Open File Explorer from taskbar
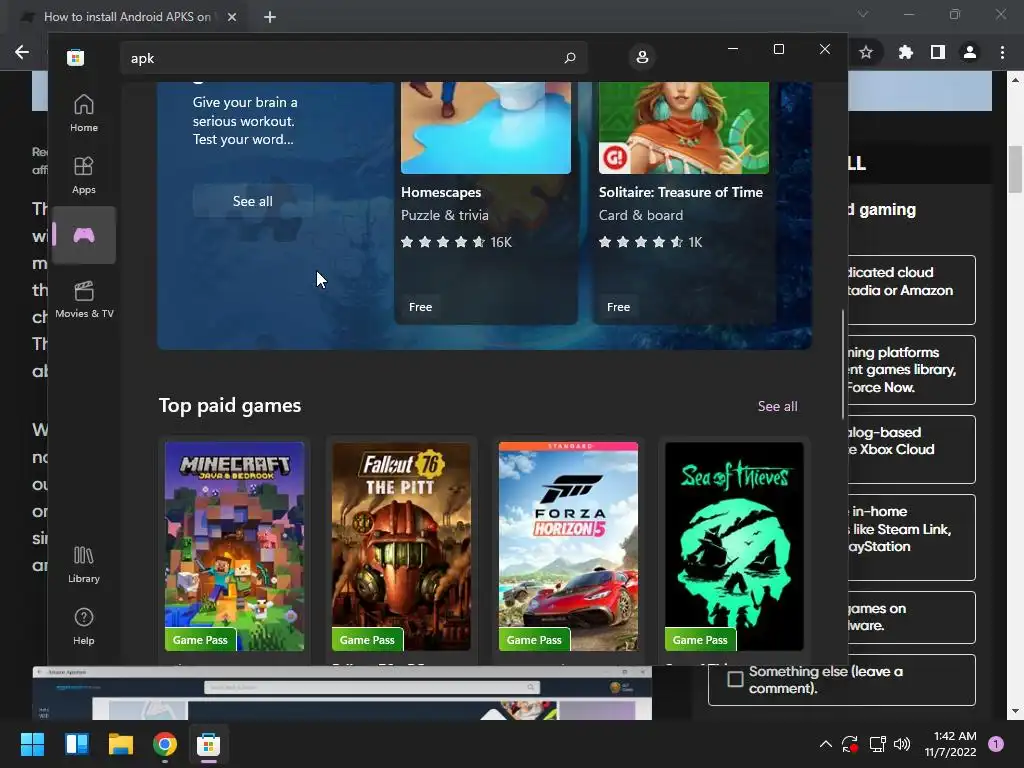 click(x=121, y=744)
